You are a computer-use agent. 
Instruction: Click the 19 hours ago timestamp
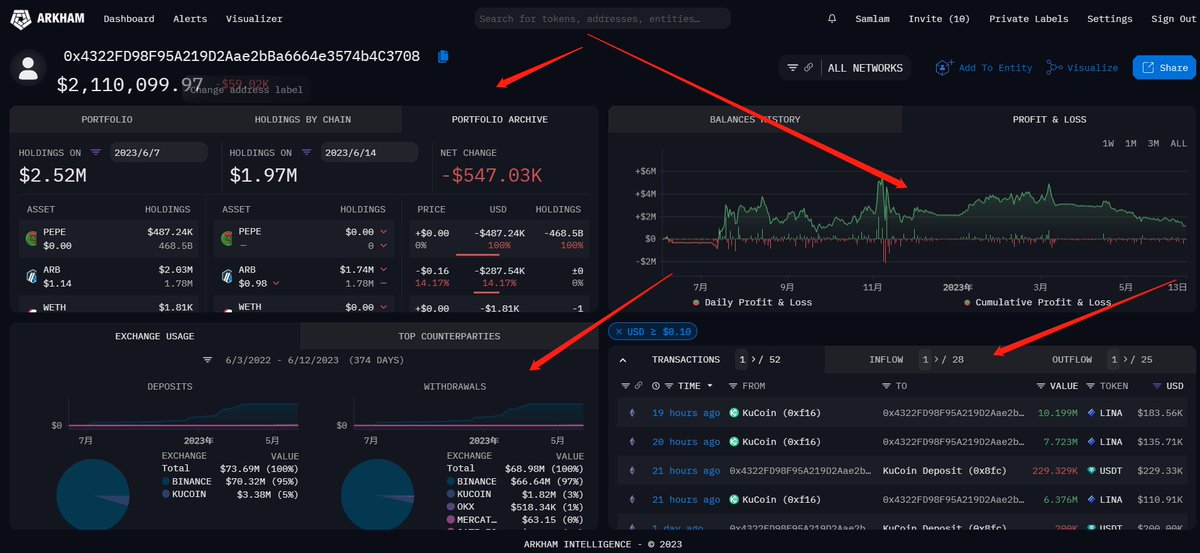click(686, 413)
